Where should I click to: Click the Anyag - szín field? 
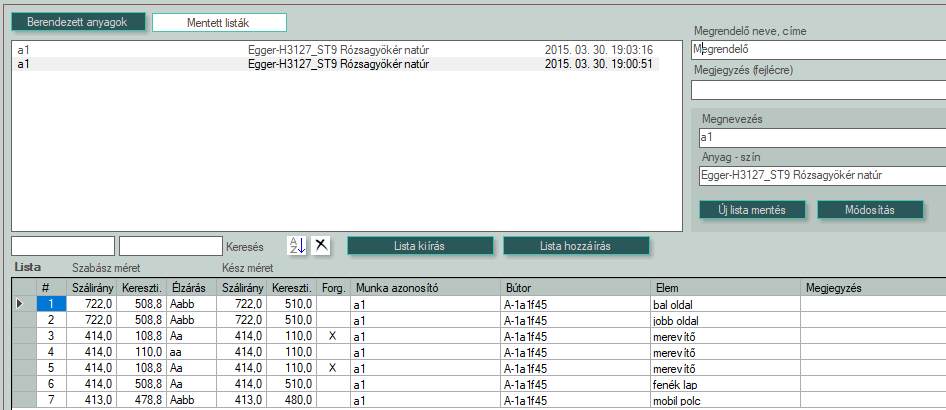coord(820,176)
